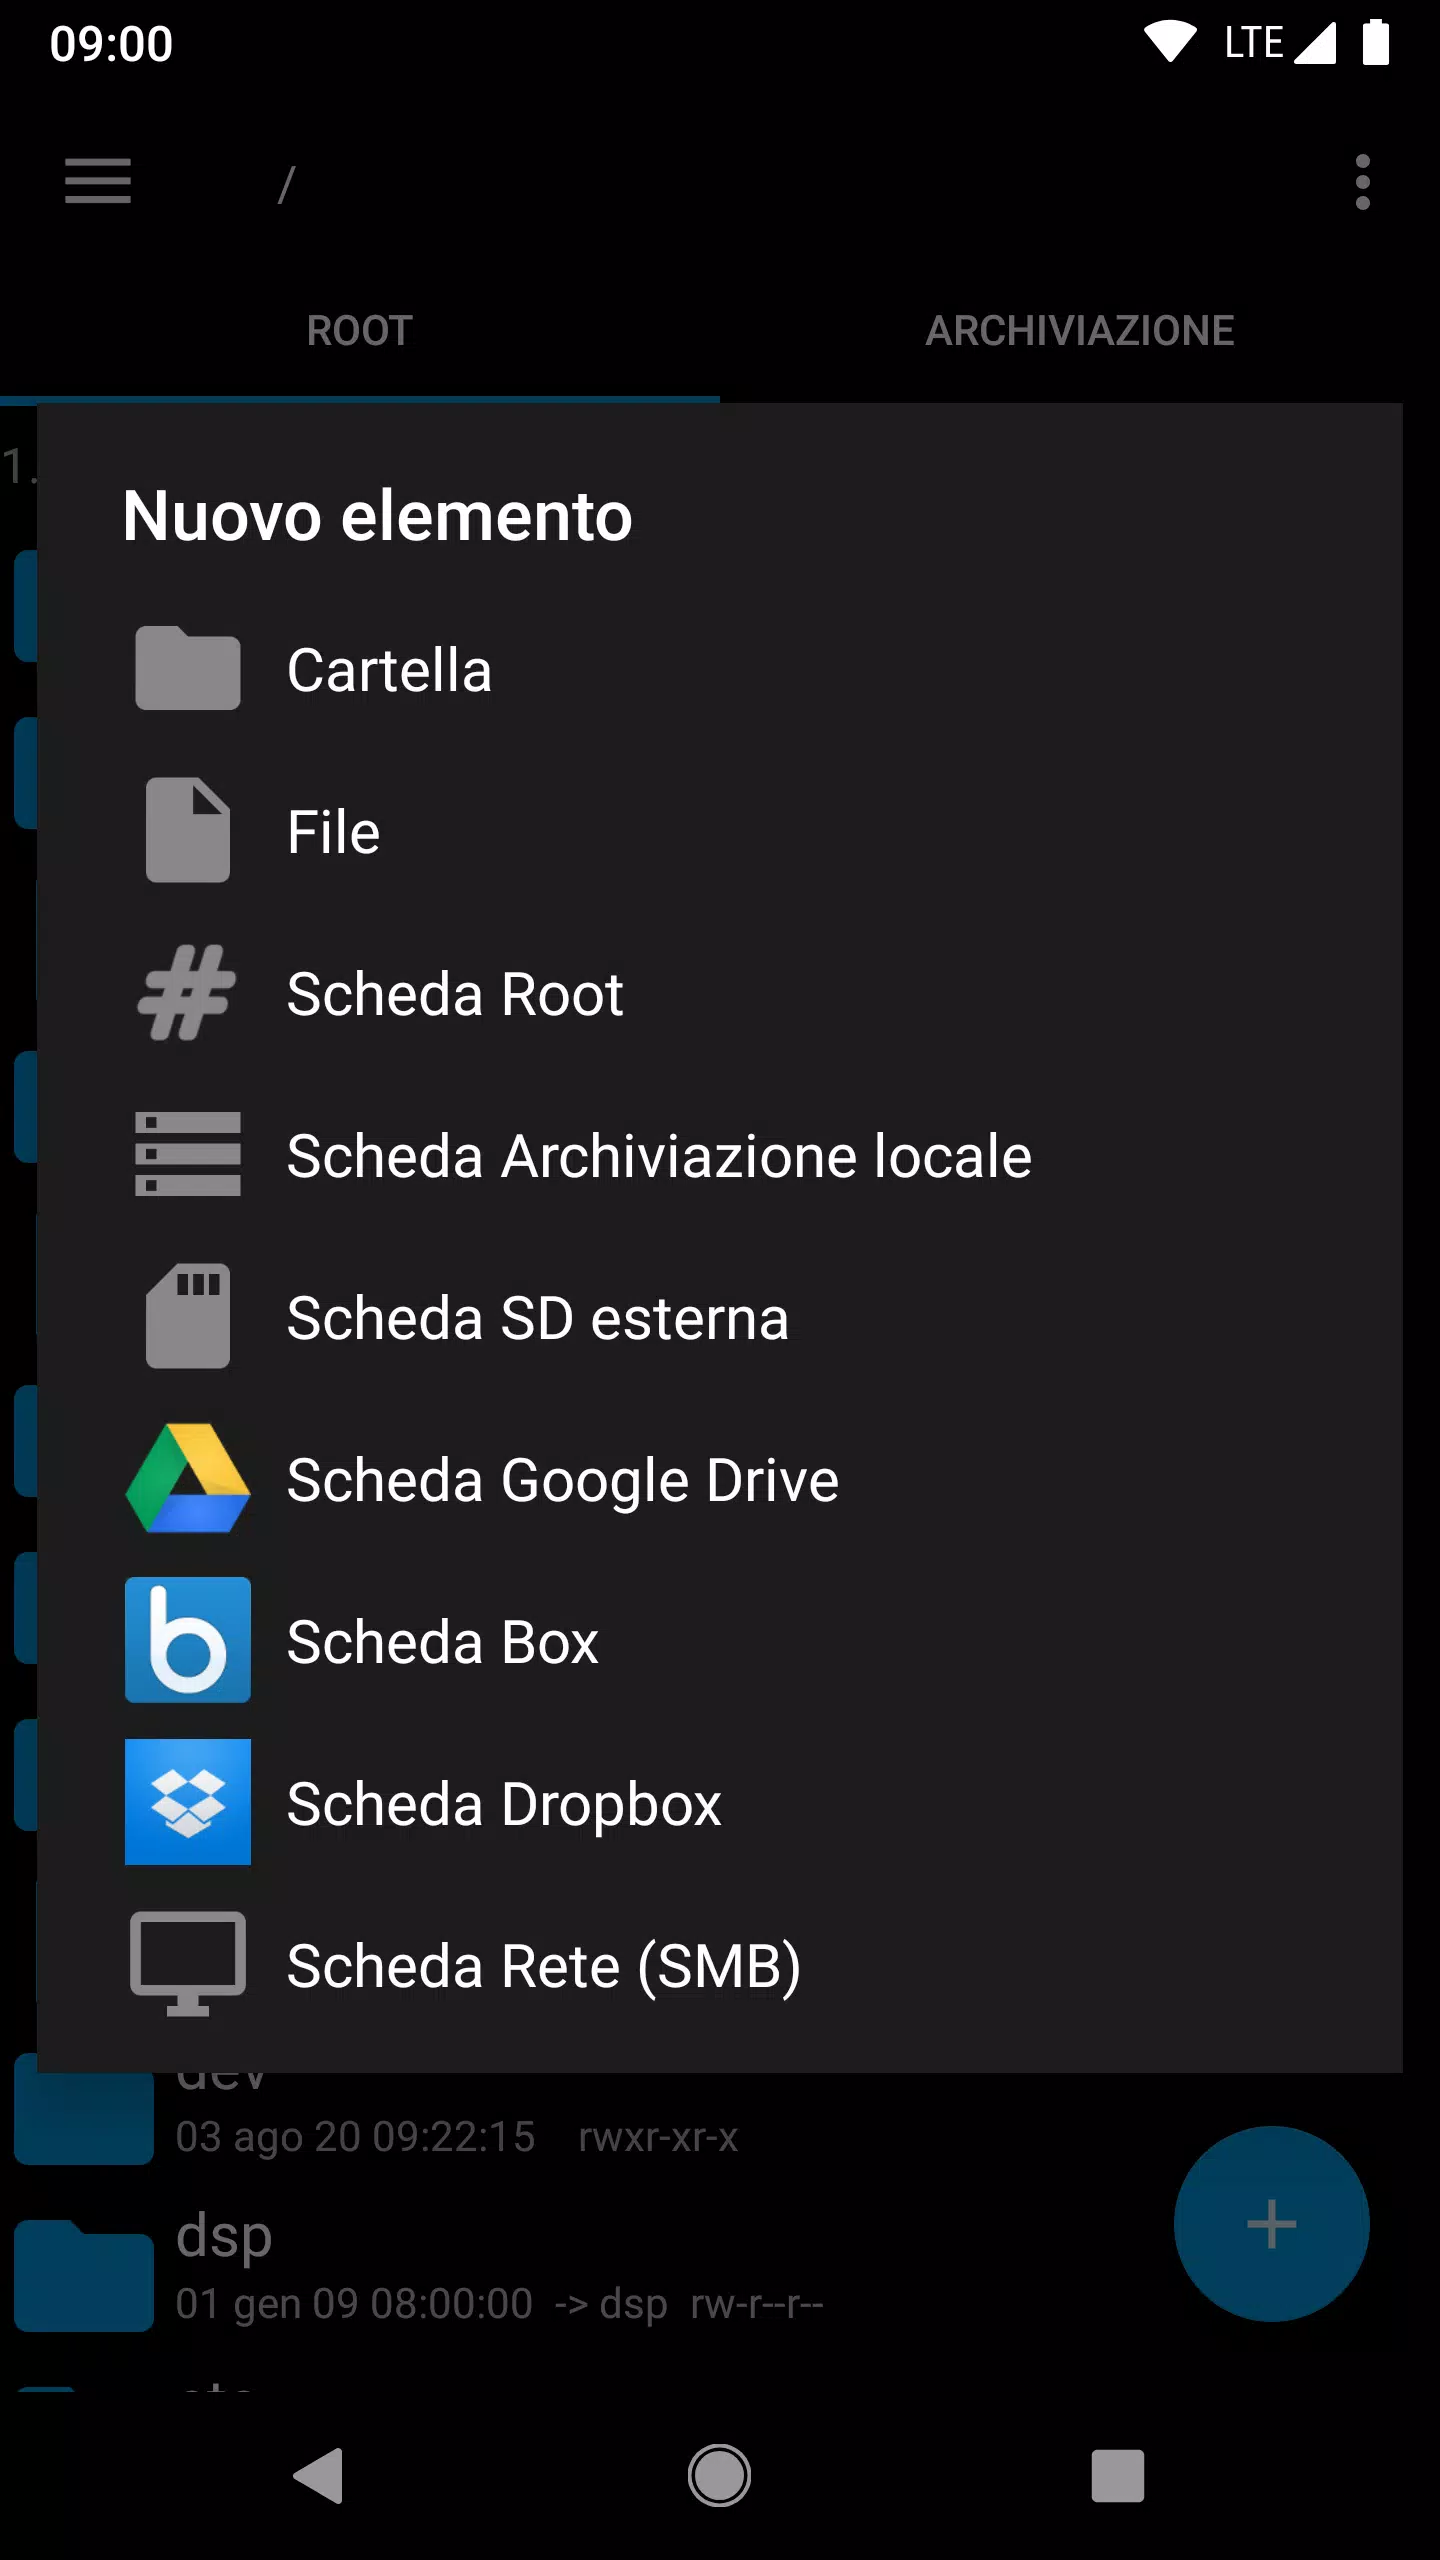Tap the Cartella folder icon
Image resolution: width=1440 pixels, height=2560 pixels.
pyautogui.click(x=188, y=669)
